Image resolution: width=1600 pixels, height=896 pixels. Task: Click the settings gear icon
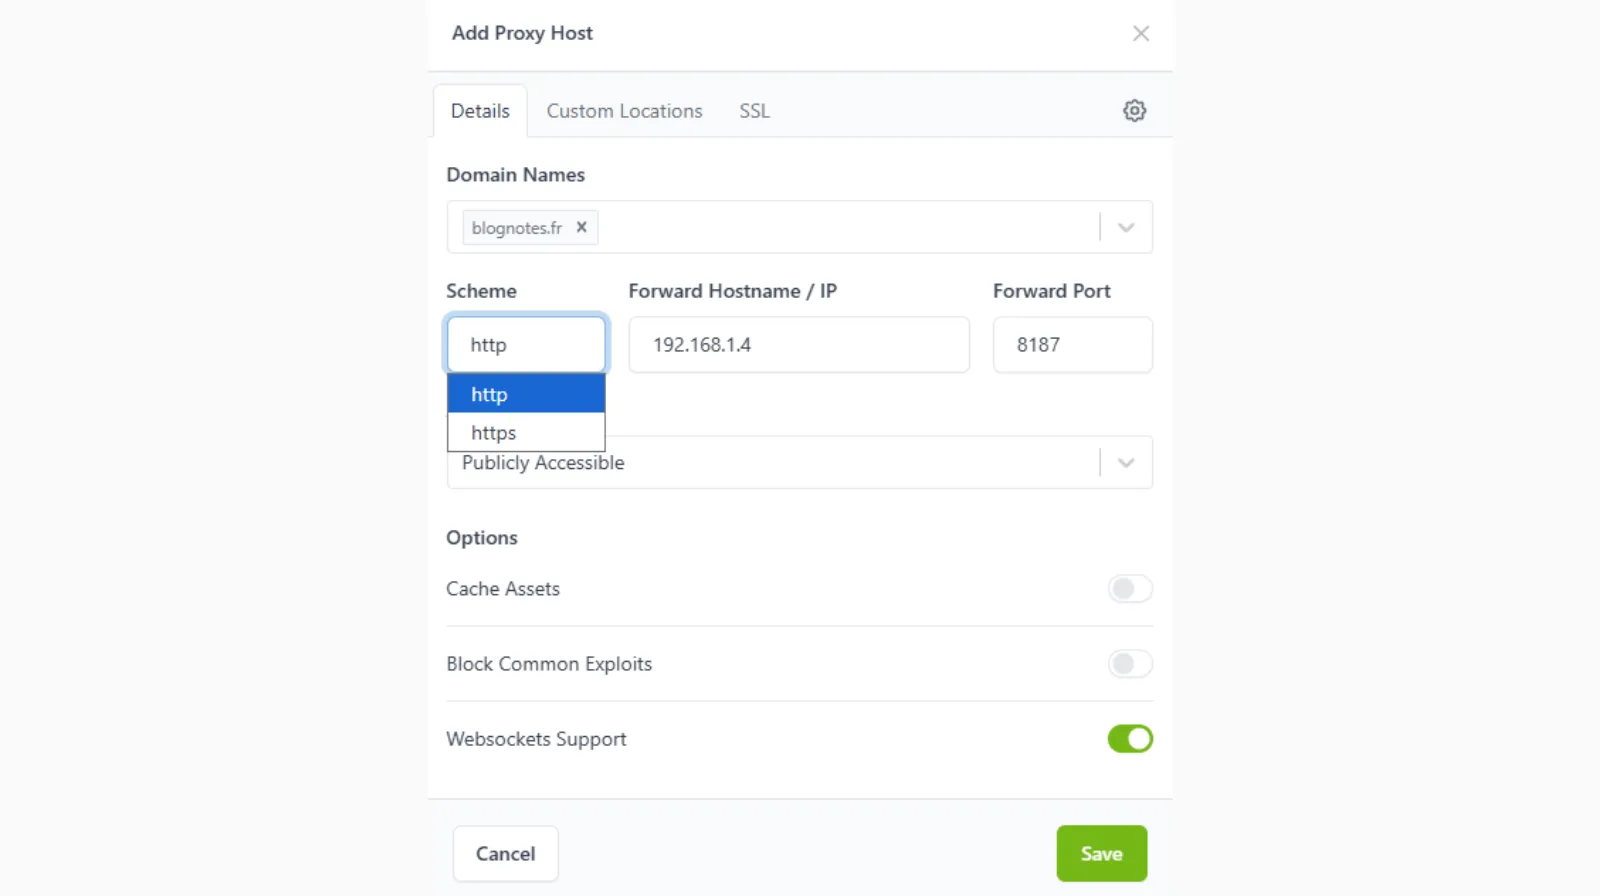pos(1134,111)
